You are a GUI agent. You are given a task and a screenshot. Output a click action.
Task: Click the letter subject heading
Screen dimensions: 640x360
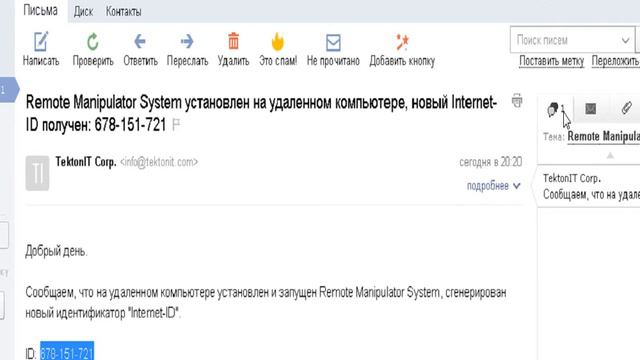pos(261,113)
